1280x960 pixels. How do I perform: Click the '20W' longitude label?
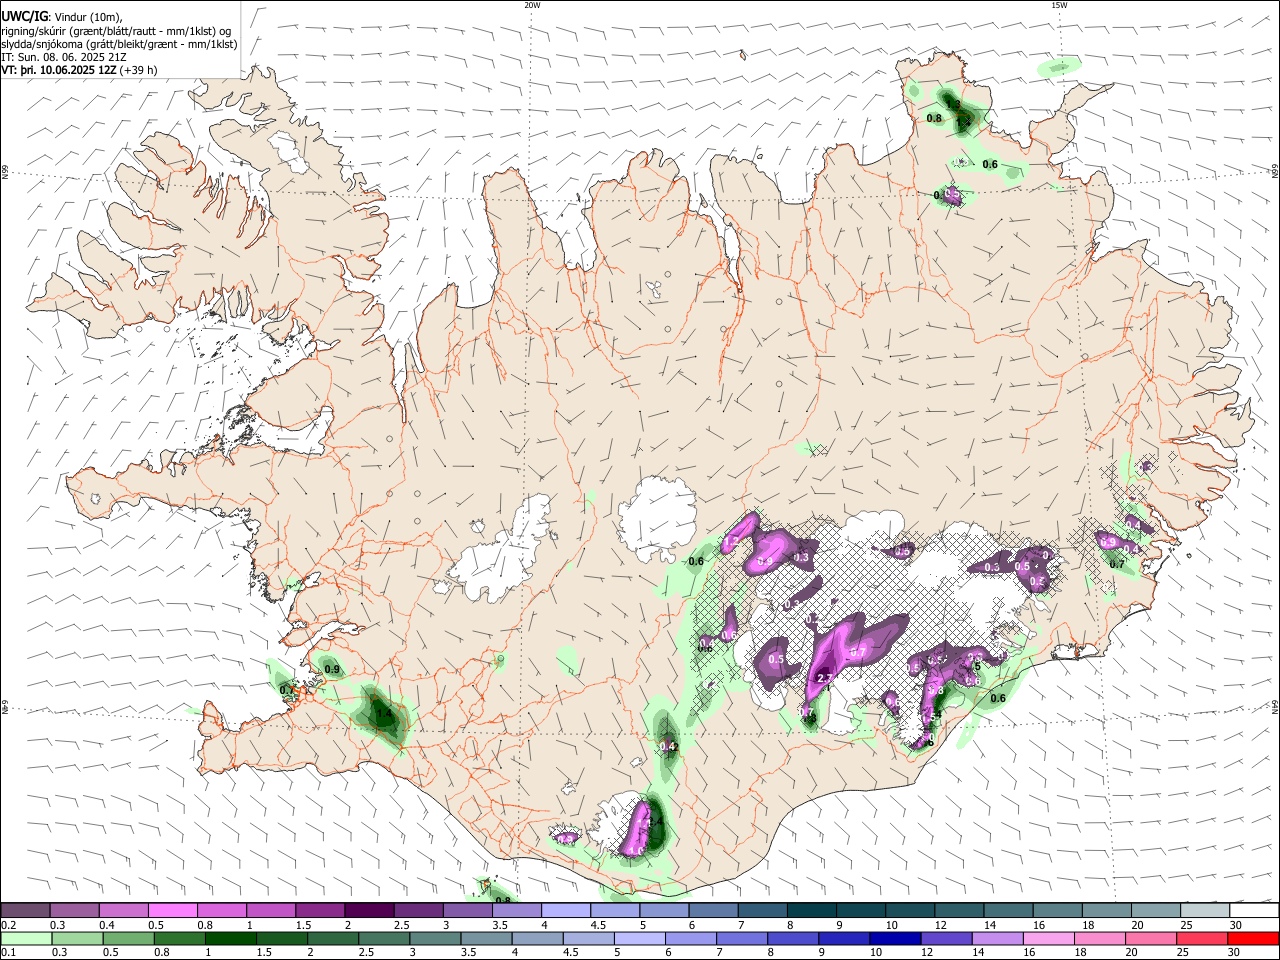pyautogui.click(x=532, y=5)
